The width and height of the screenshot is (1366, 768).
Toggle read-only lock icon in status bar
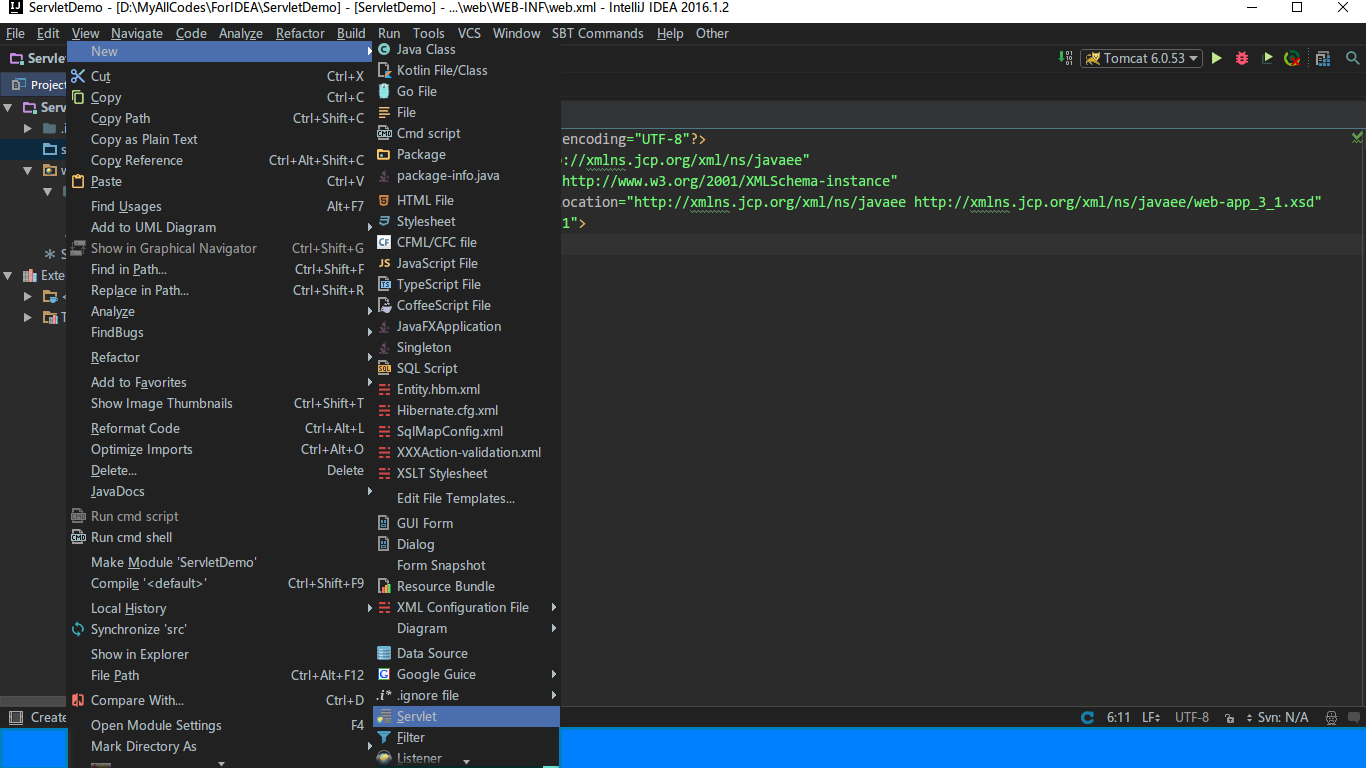tap(1228, 717)
